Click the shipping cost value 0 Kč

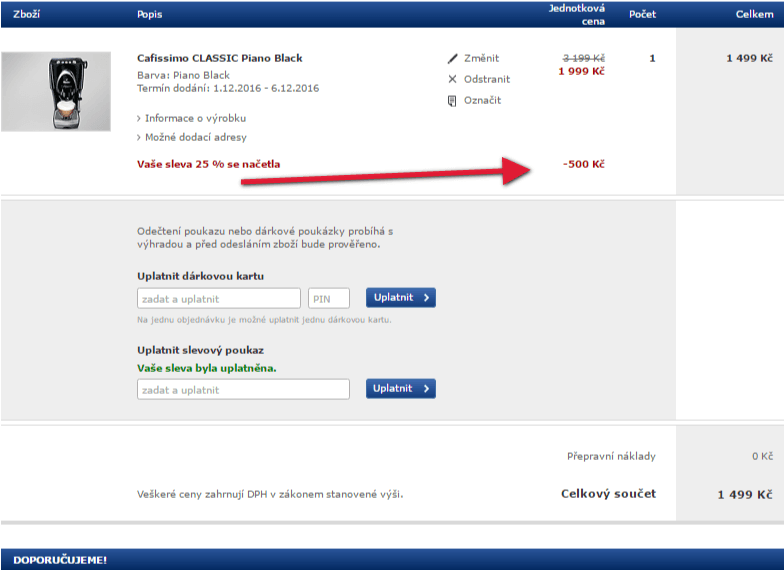[x=762, y=456]
